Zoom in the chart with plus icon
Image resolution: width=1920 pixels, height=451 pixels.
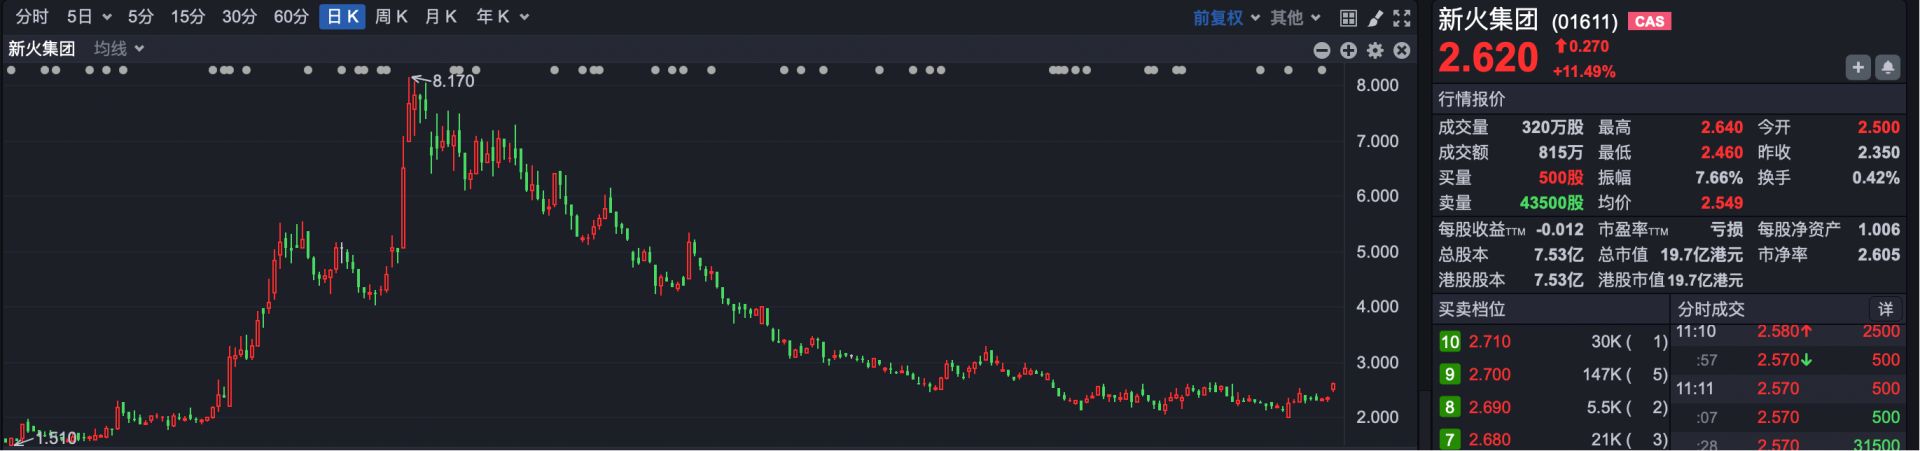tap(1349, 50)
